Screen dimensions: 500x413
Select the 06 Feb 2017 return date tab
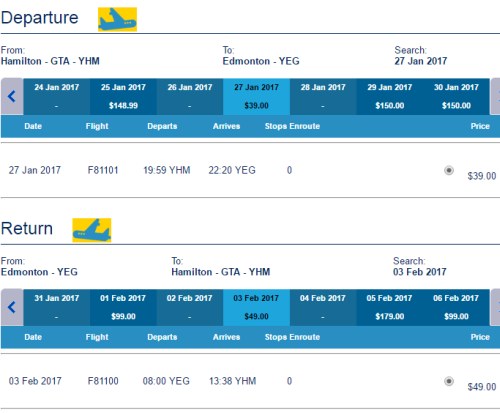[456, 307]
